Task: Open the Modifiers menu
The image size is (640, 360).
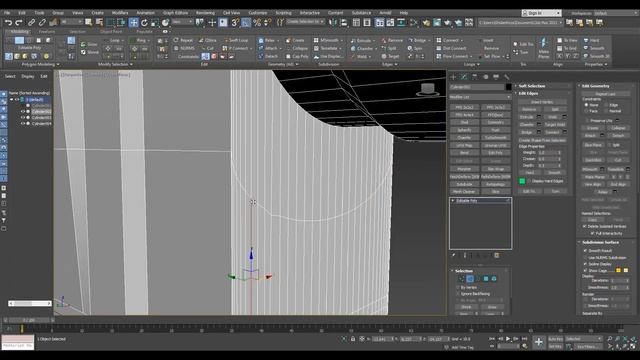Action: pyautogui.click(x=120, y=13)
